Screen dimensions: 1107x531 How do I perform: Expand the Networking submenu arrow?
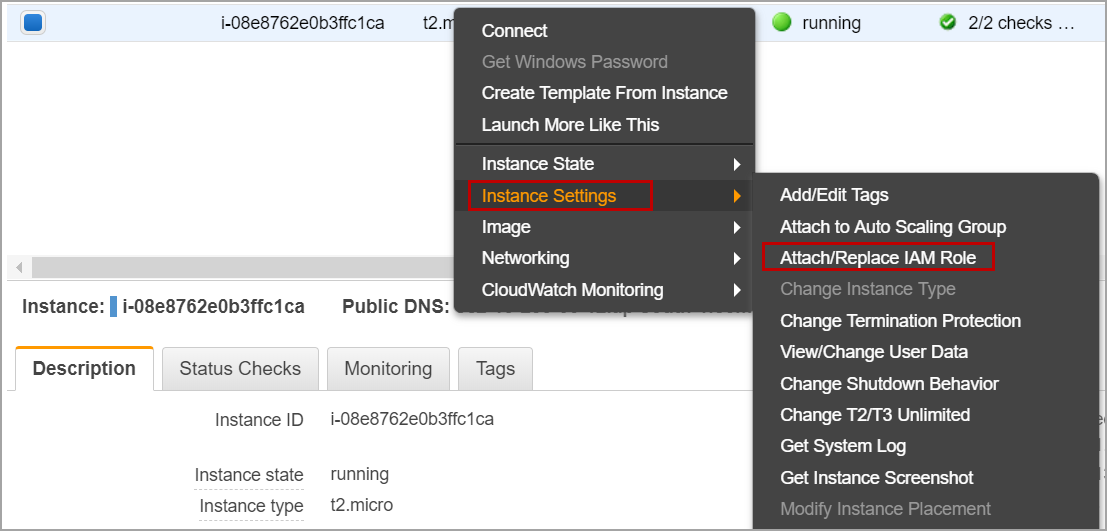(737, 258)
